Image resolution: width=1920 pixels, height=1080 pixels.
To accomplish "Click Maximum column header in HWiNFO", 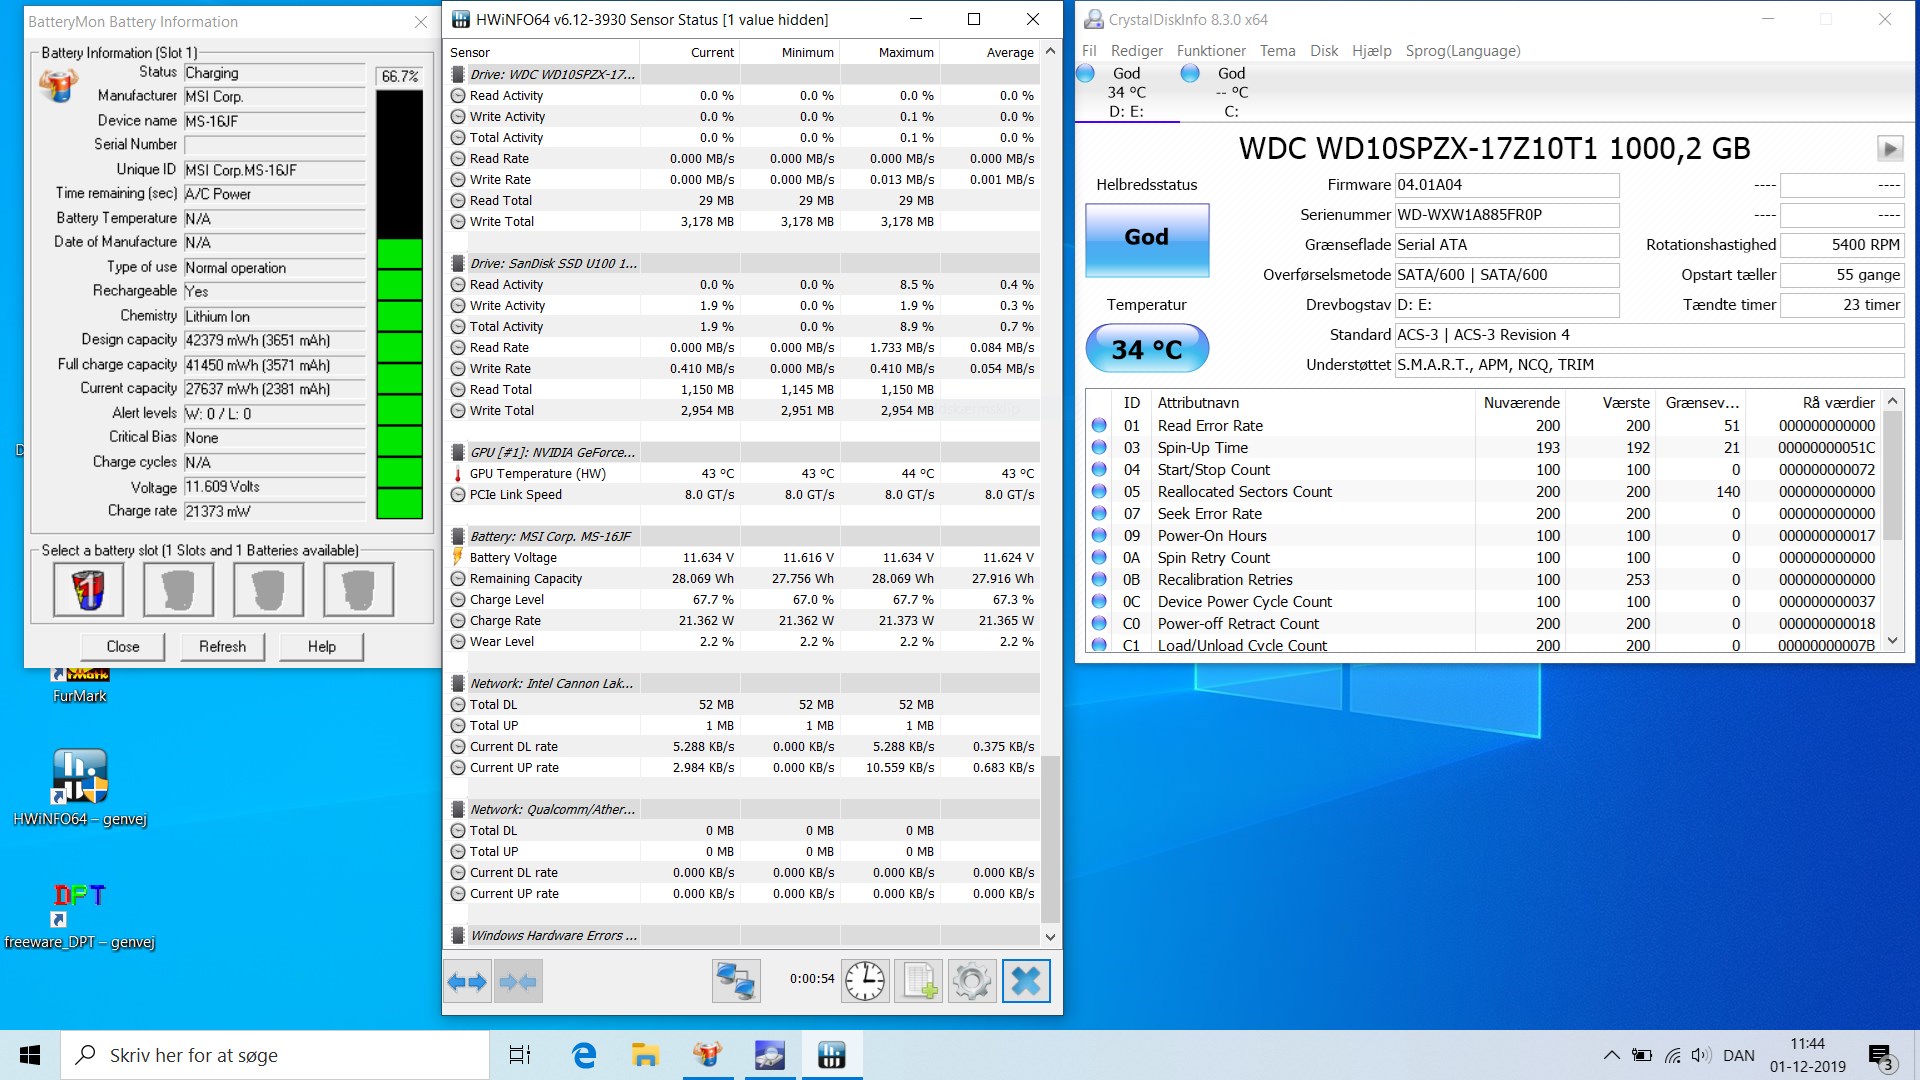I will click(x=890, y=52).
